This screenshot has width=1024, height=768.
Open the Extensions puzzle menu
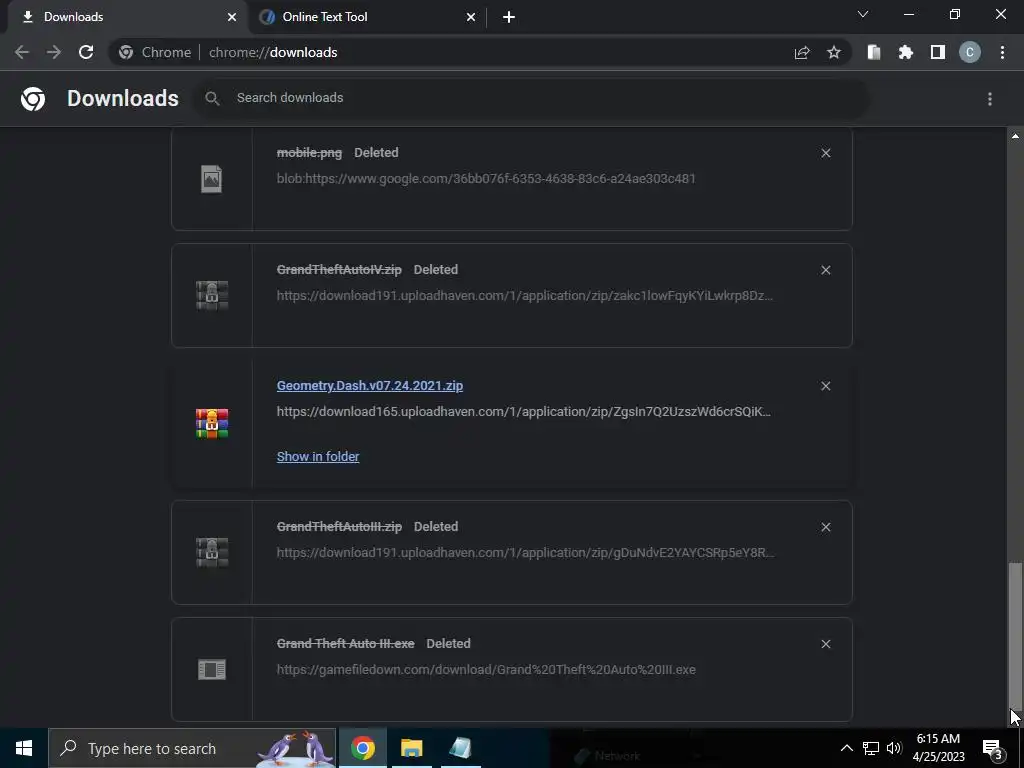click(x=906, y=52)
